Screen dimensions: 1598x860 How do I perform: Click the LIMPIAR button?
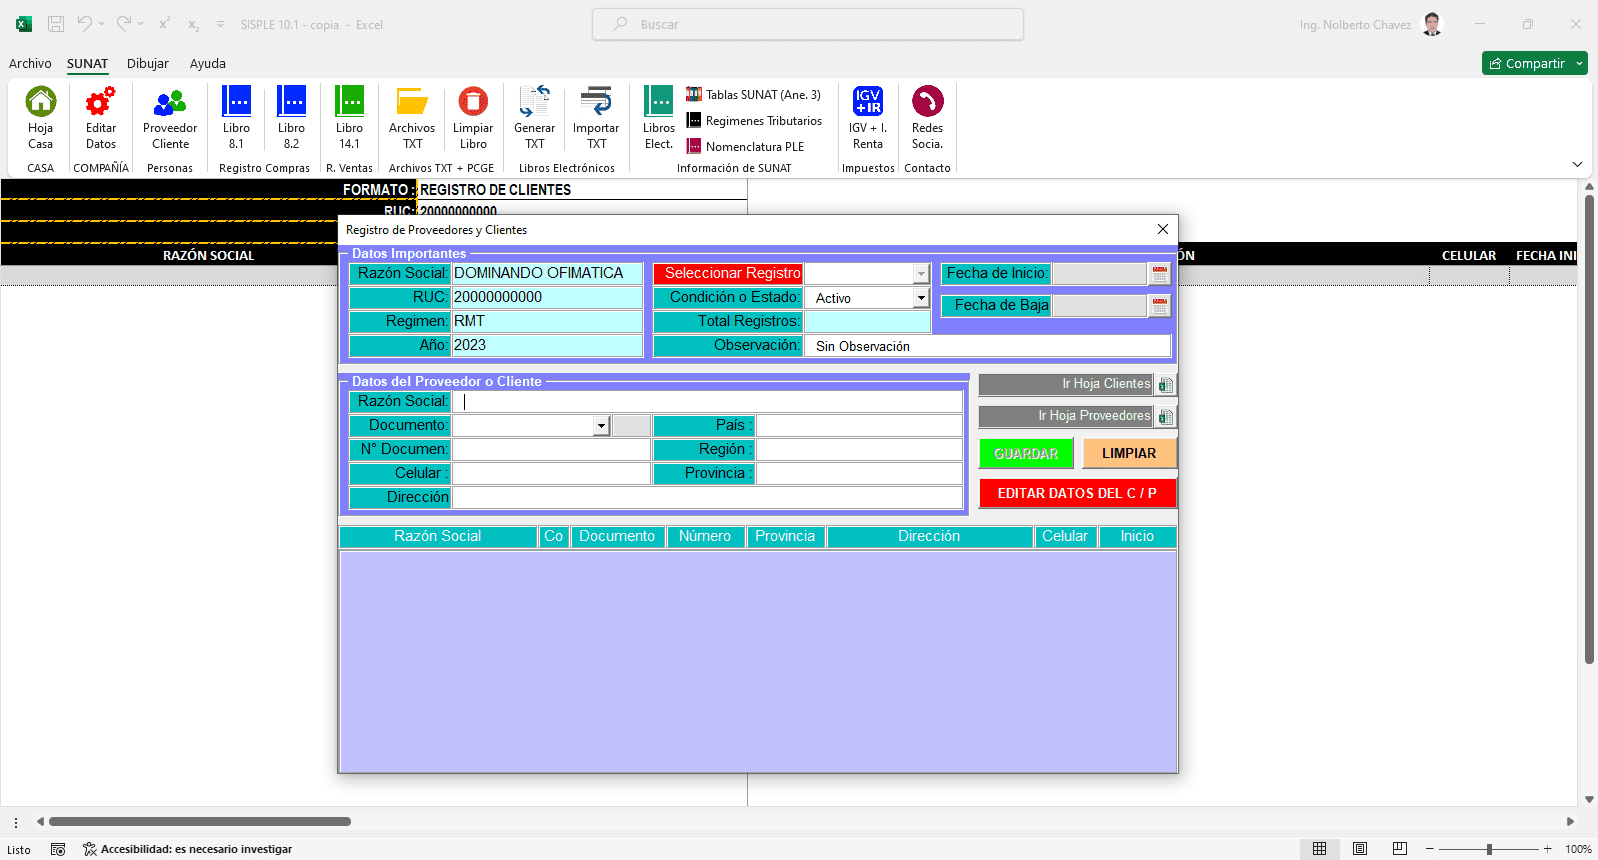(1129, 453)
